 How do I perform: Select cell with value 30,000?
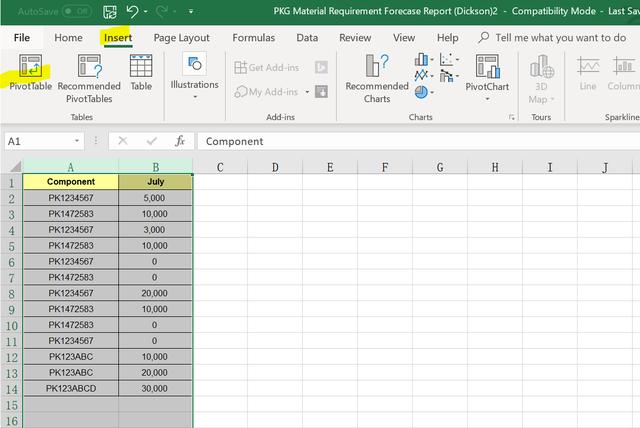pos(155,388)
